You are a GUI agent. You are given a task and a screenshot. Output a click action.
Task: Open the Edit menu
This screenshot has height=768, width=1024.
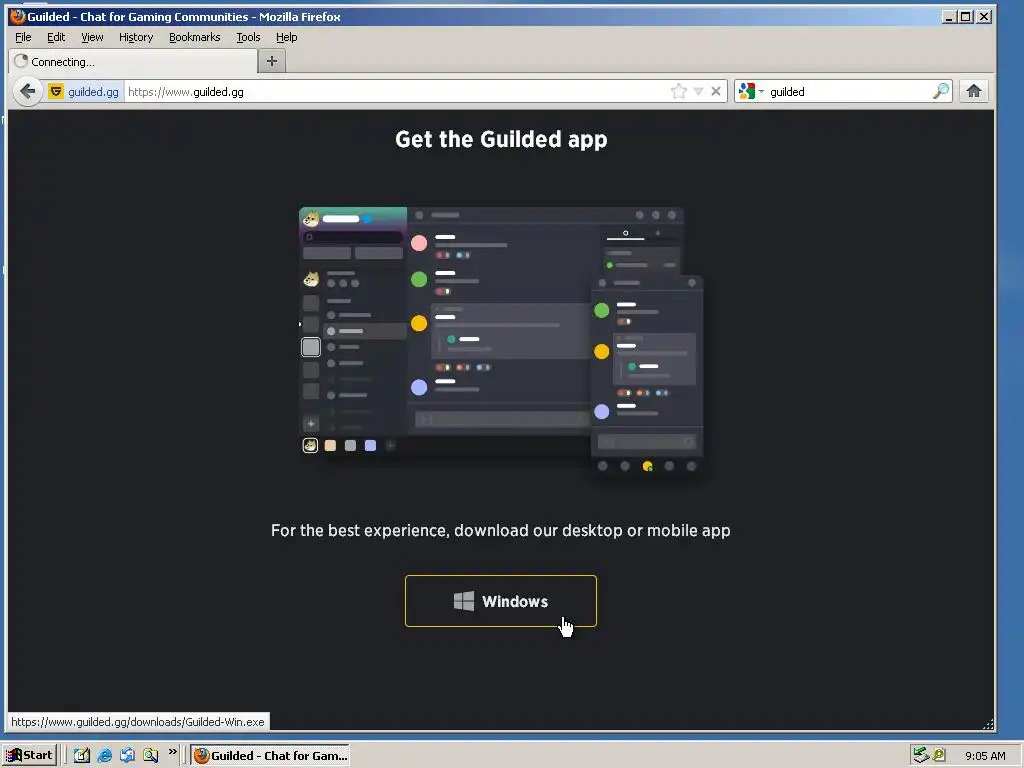pyautogui.click(x=56, y=37)
